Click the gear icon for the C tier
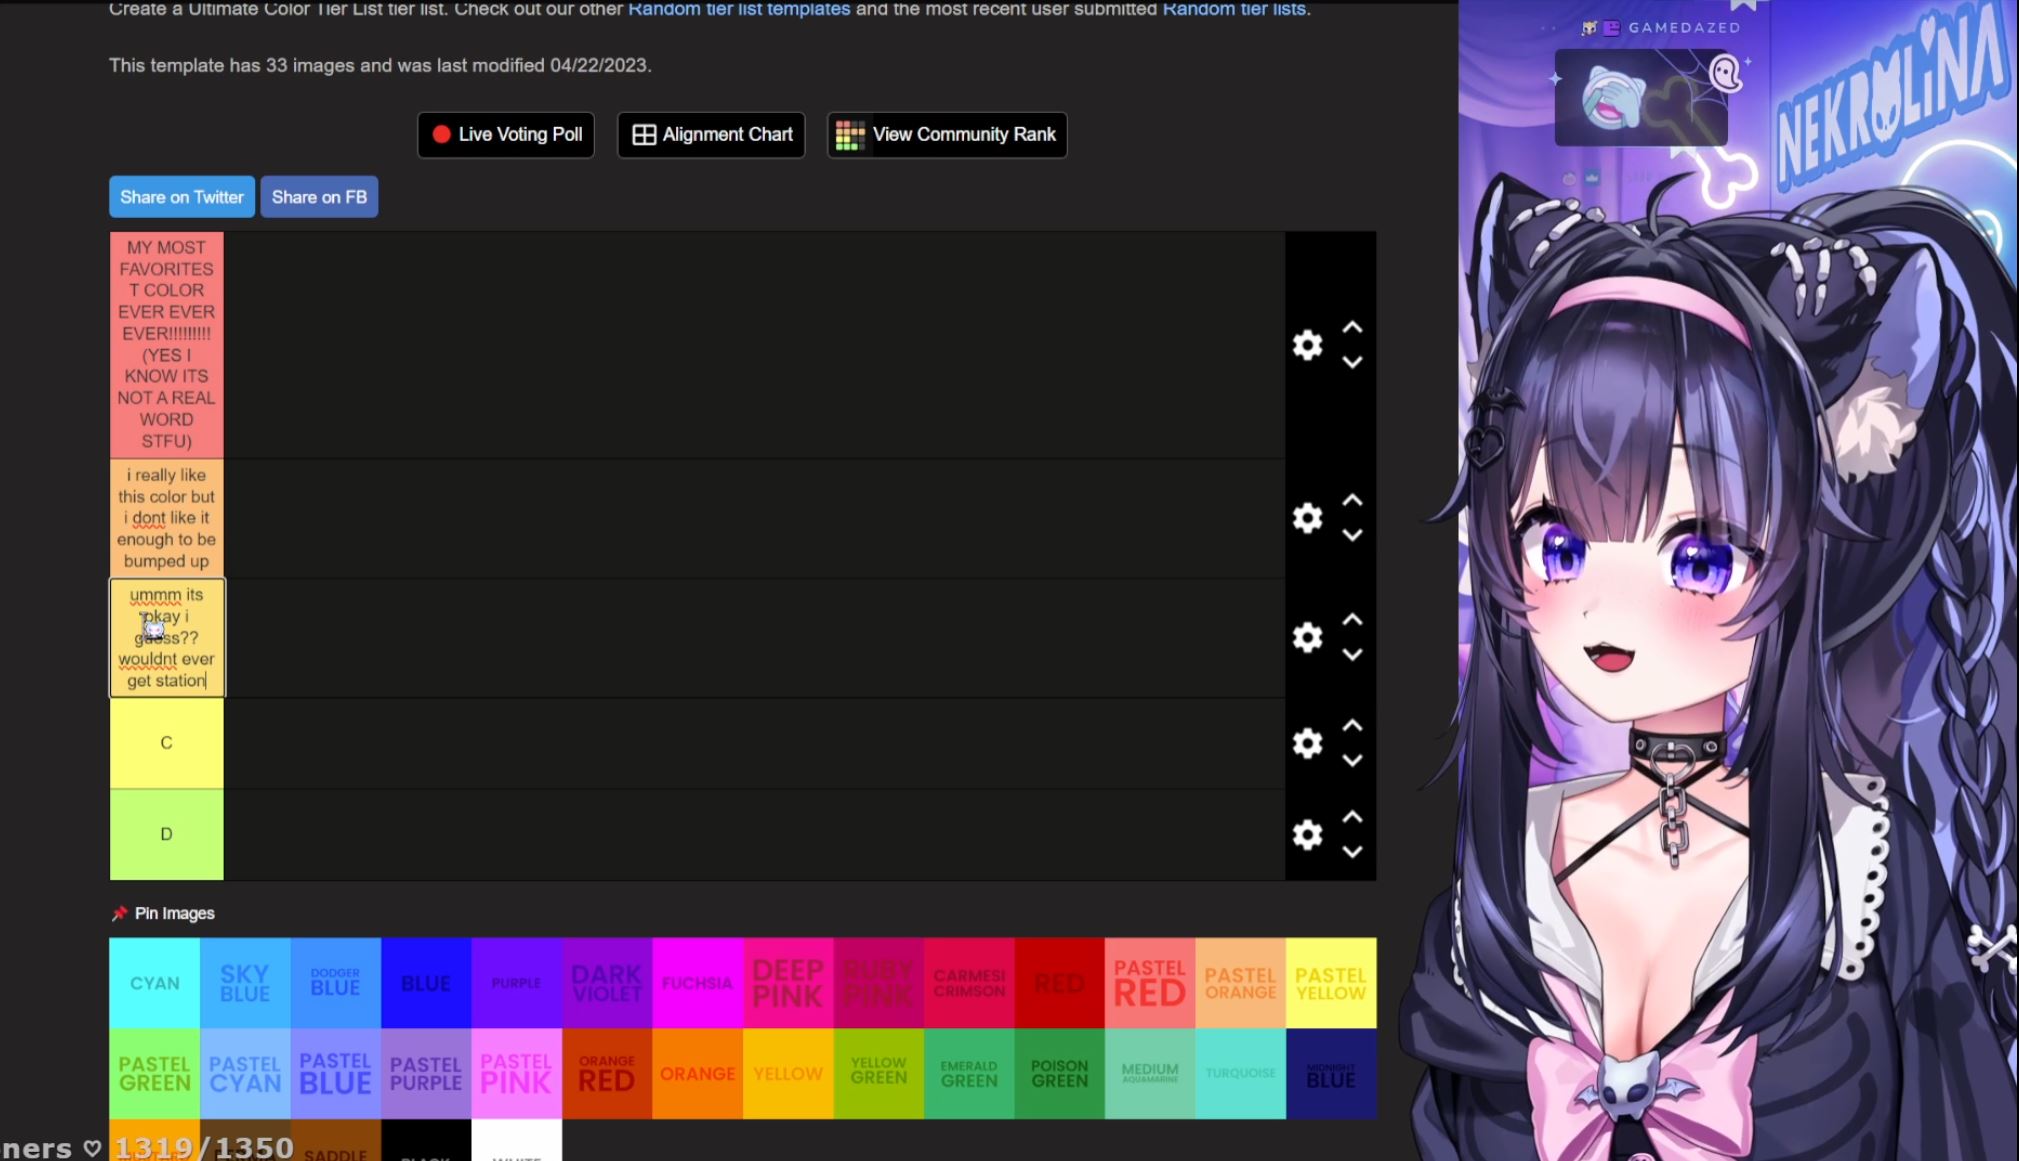Screen dimensions: 2019x1161 click(1307, 743)
